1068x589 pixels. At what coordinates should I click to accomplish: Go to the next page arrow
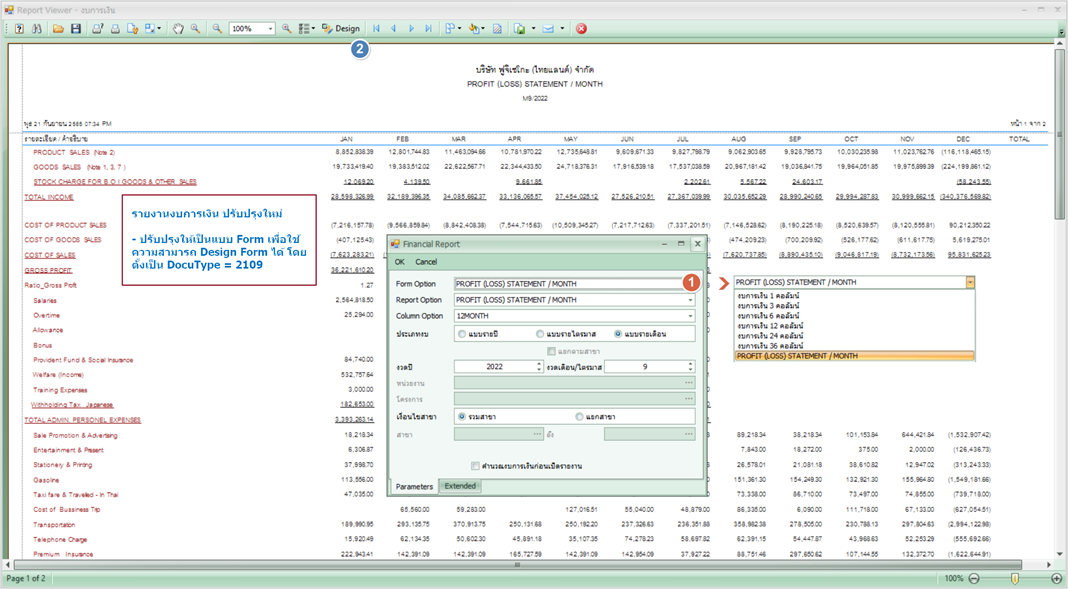(x=411, y=29)
